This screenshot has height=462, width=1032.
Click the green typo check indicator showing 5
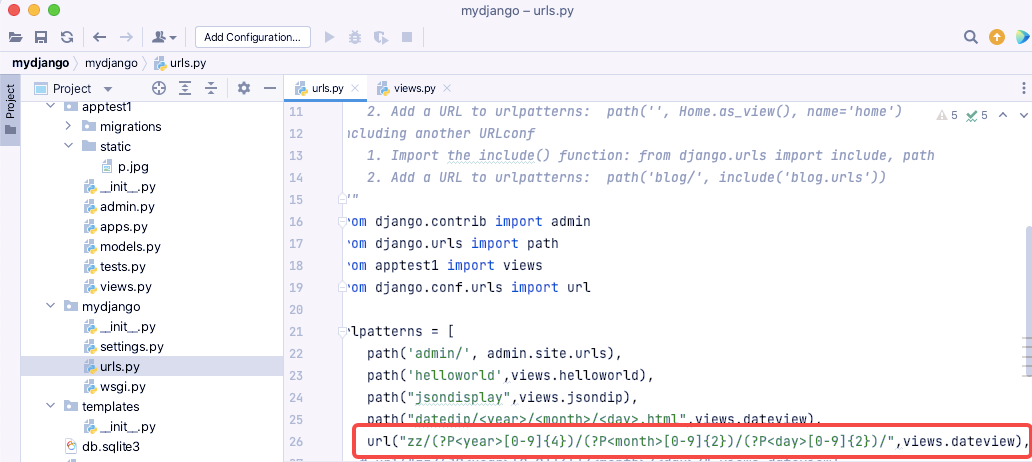[976, 115]
